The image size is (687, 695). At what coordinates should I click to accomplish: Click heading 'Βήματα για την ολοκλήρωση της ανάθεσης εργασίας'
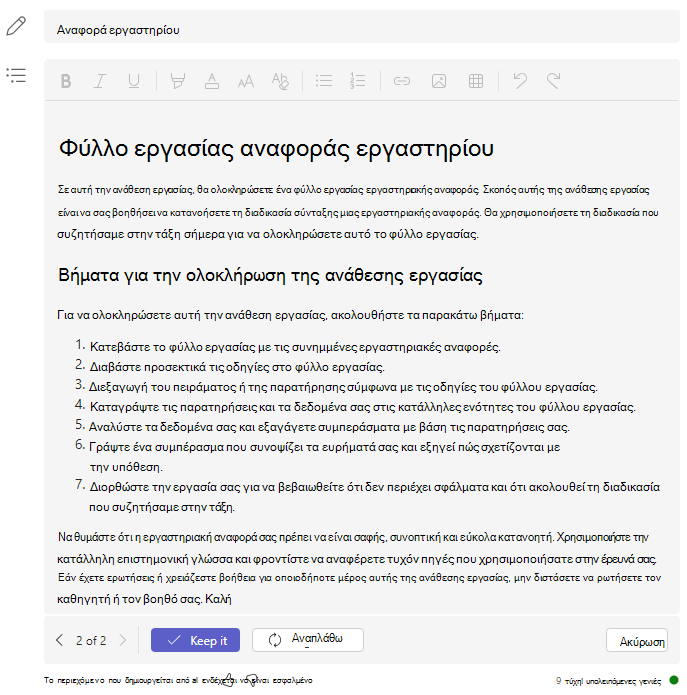pos(270,275)
